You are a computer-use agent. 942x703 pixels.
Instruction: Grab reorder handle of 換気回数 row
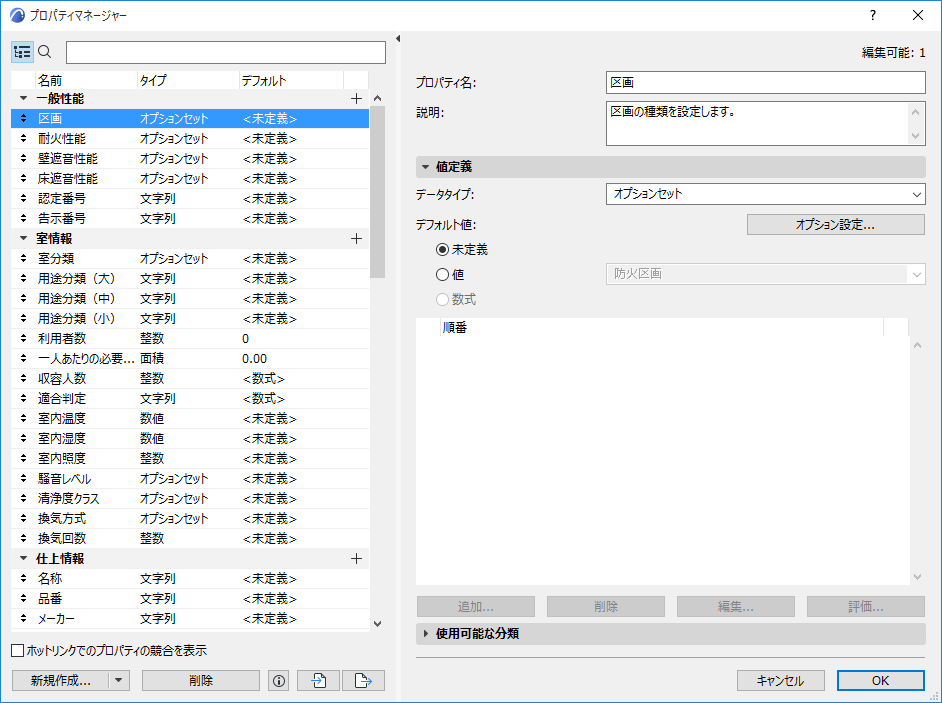click(23, 538)
